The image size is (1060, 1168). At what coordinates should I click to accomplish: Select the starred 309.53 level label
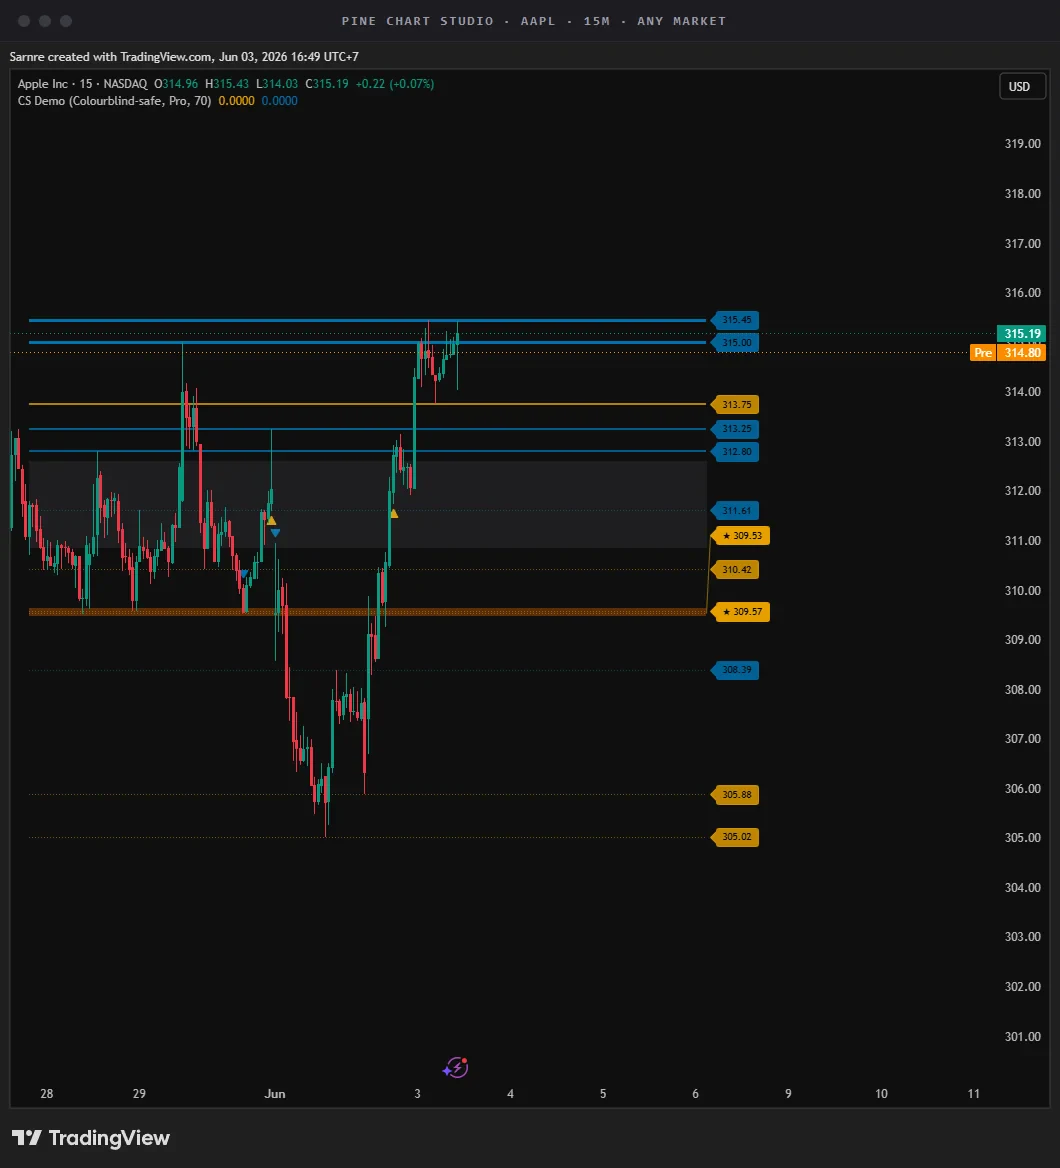[741, 536]
